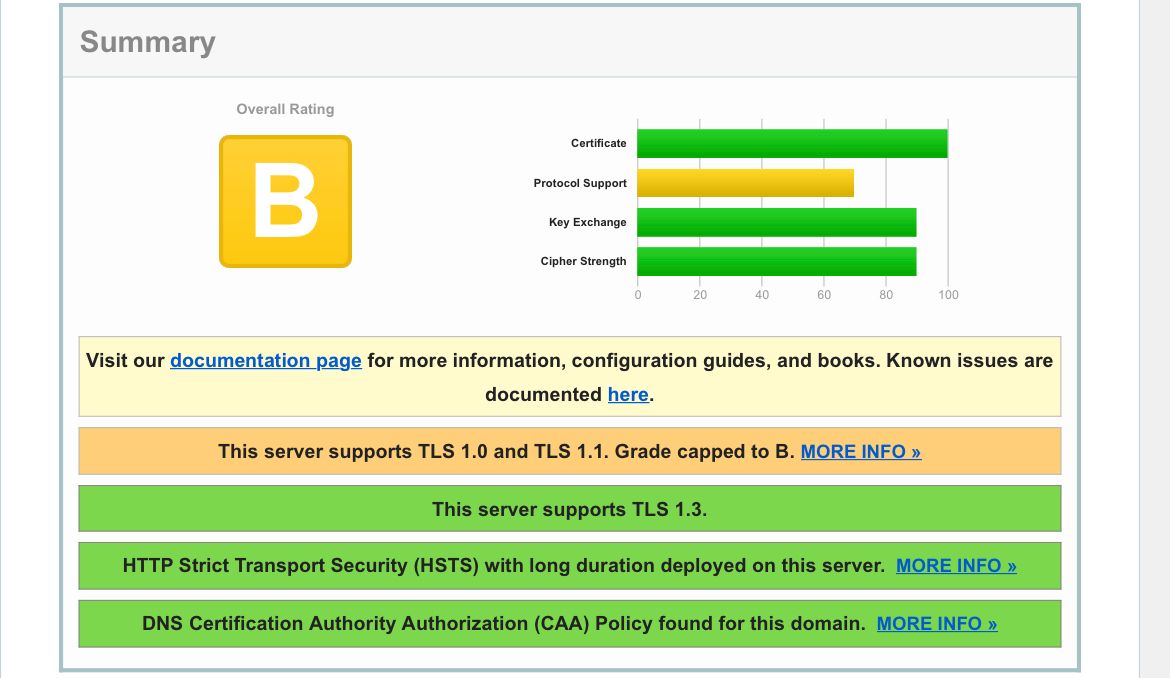Click the documentation notice box
The width and height of the screenshot is (1170, 678).
pyautogui.click(x=570, y=376)
